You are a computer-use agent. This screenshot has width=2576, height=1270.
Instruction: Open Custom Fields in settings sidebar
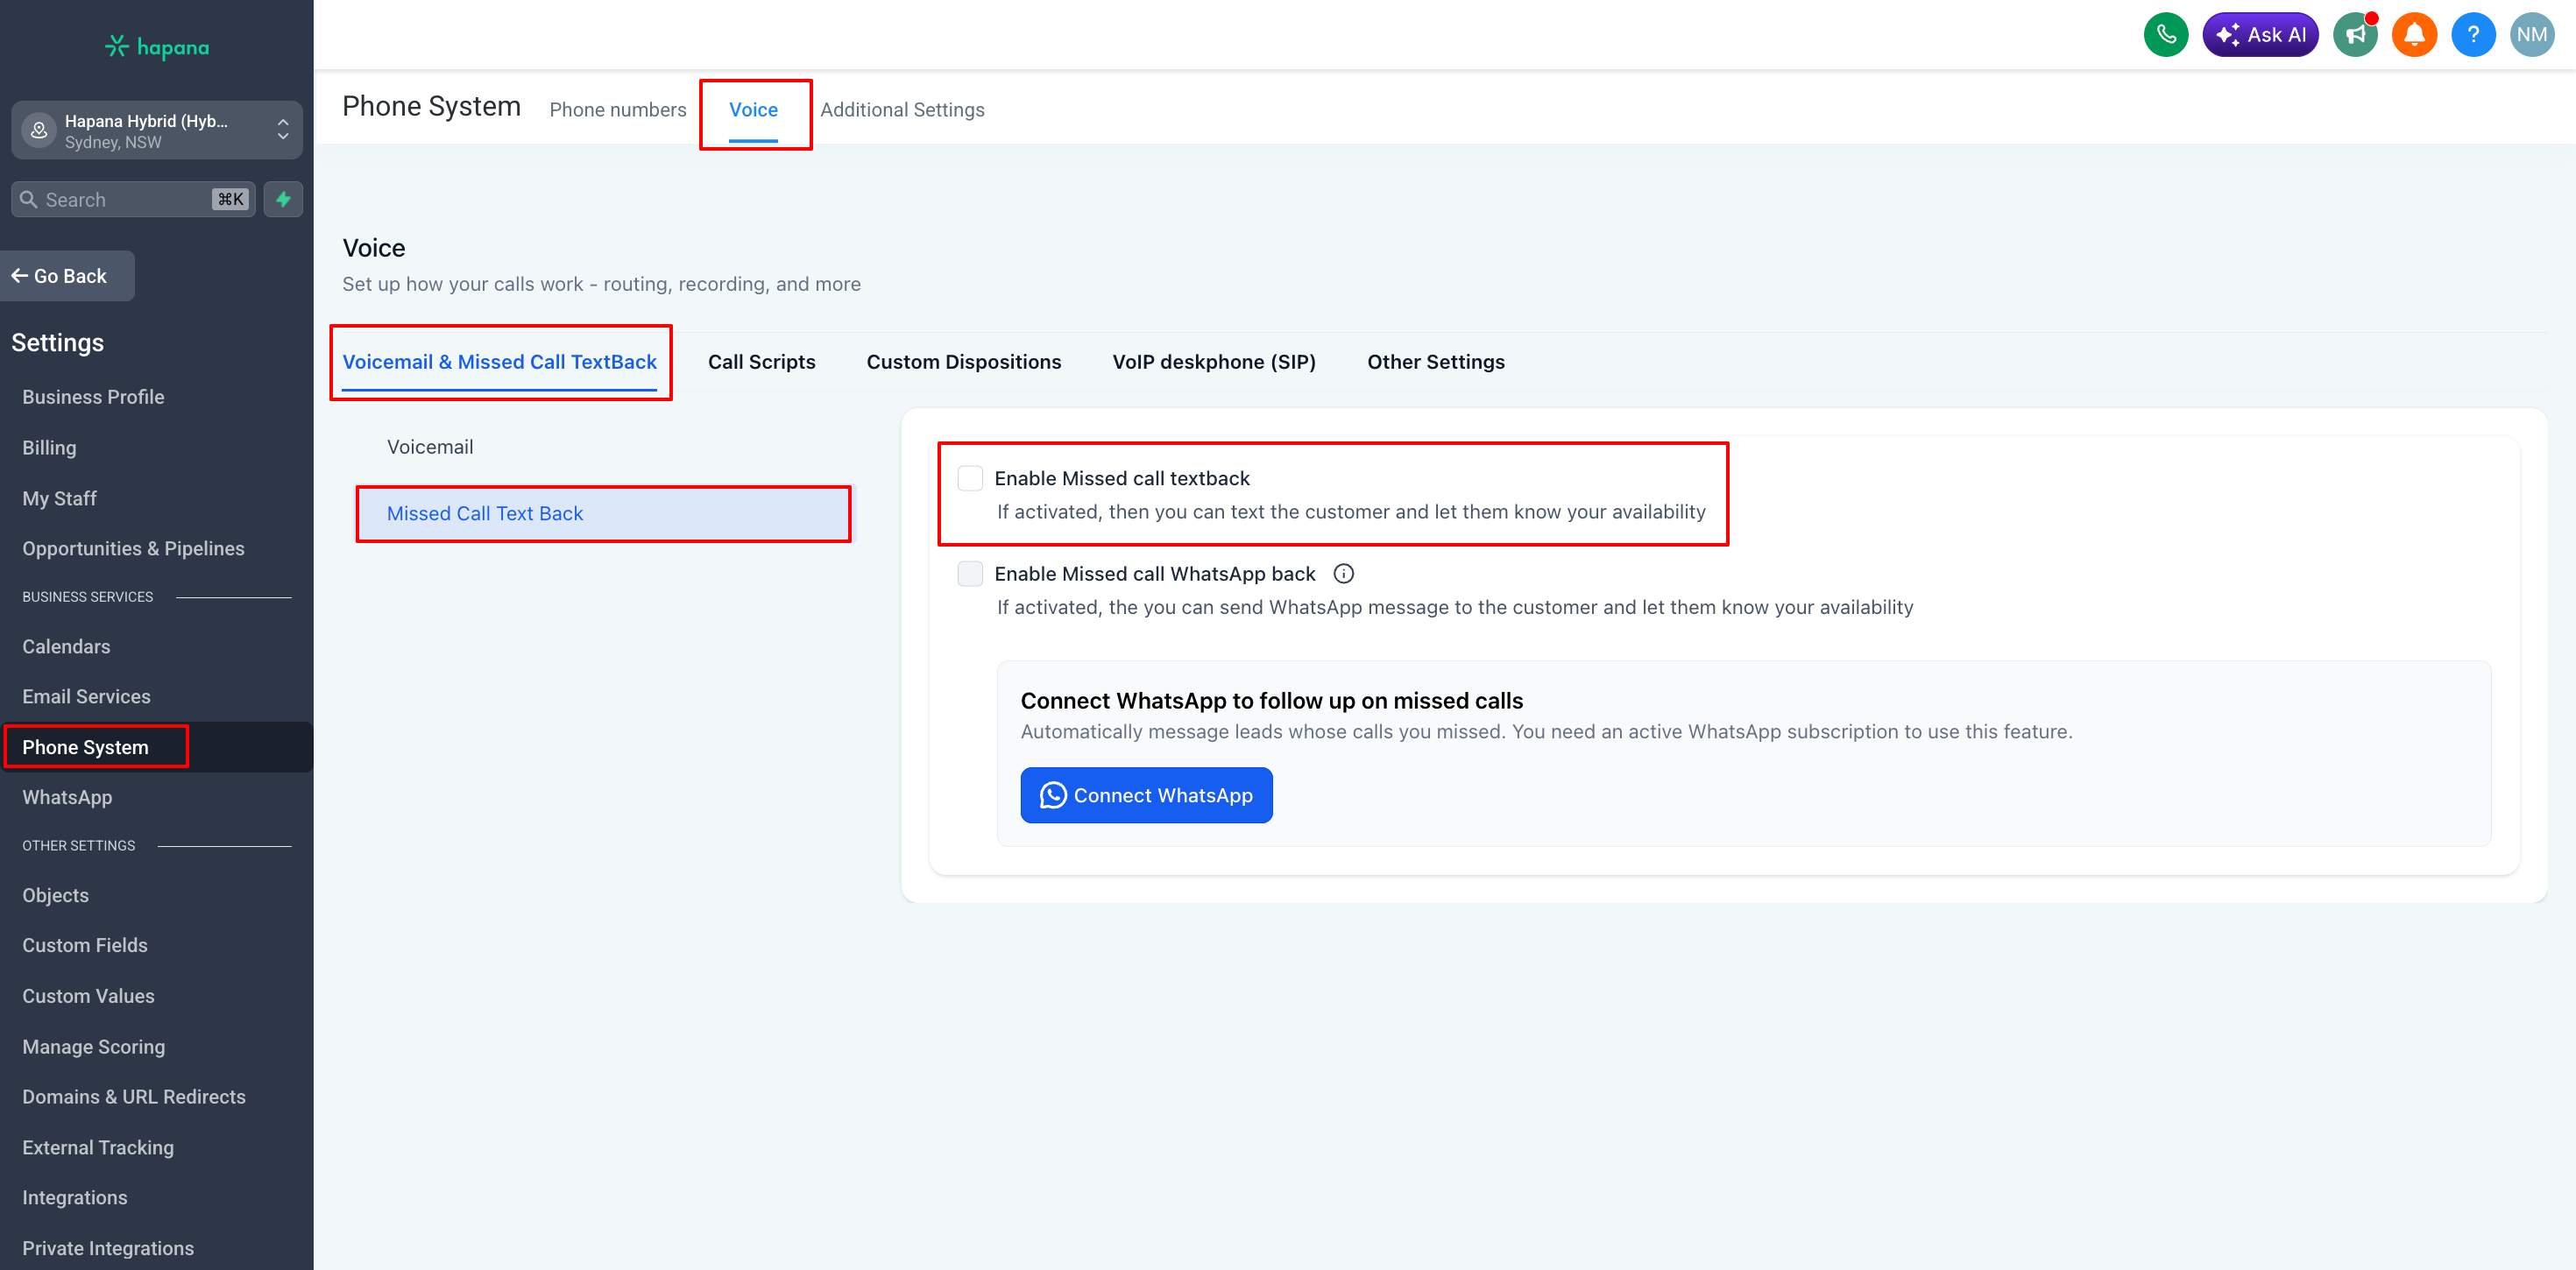tap(85, 945)
